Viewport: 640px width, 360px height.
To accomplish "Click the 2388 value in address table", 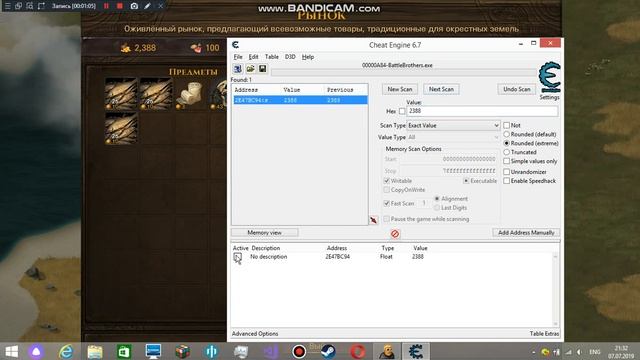I will point(418,257).
